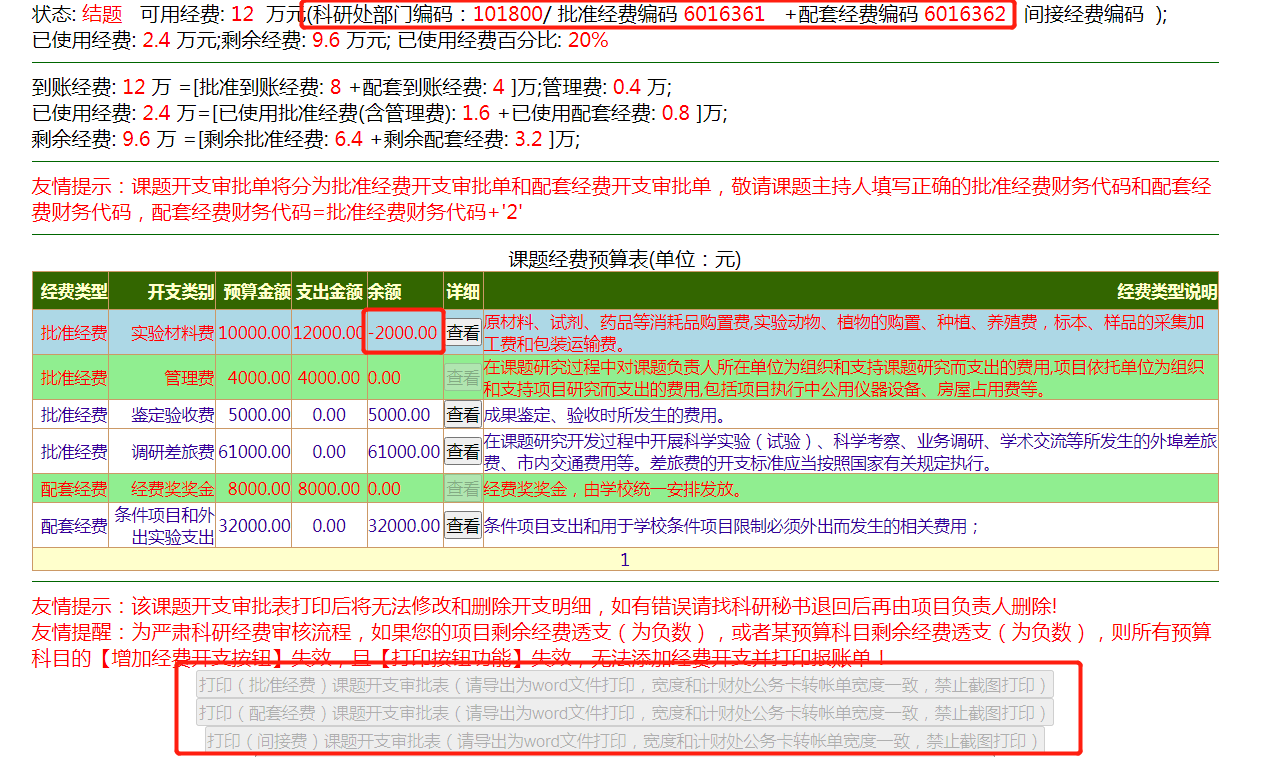
Task: Open 查看 details for 鉴定验收费
Action: click(x=462, y=414)
